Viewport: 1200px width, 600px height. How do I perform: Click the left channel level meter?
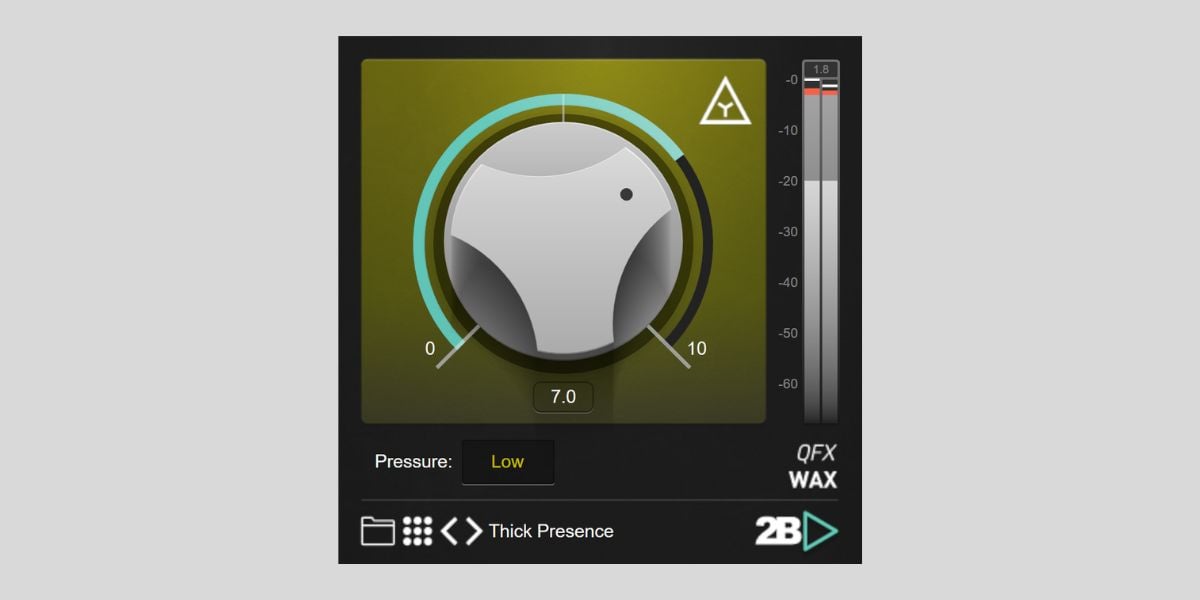(812, 250)
